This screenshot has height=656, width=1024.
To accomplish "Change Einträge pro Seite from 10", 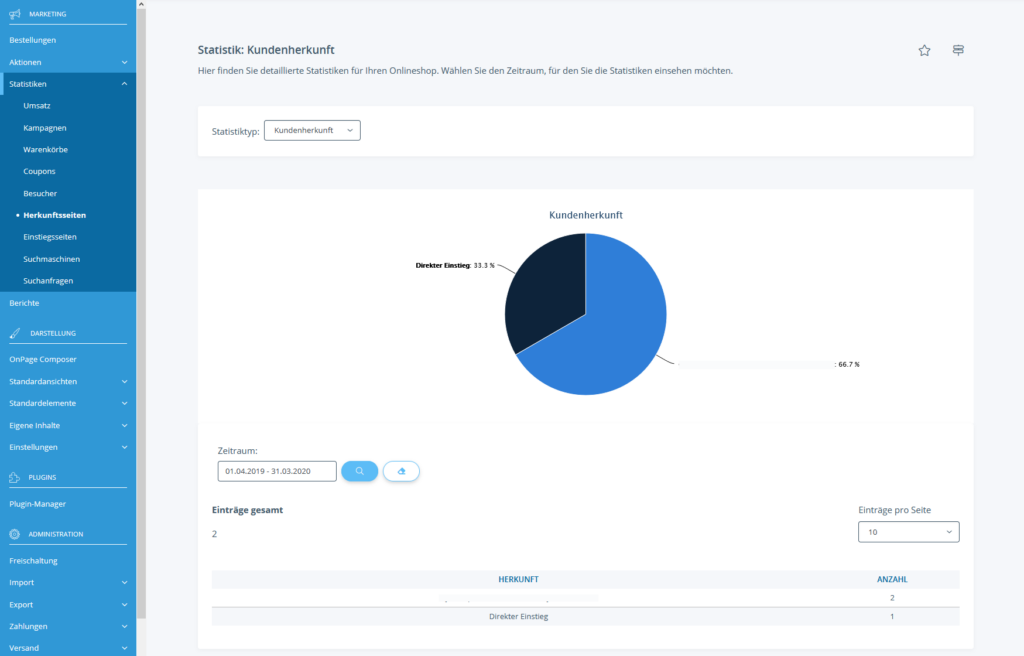I will (x=907, y=531).
